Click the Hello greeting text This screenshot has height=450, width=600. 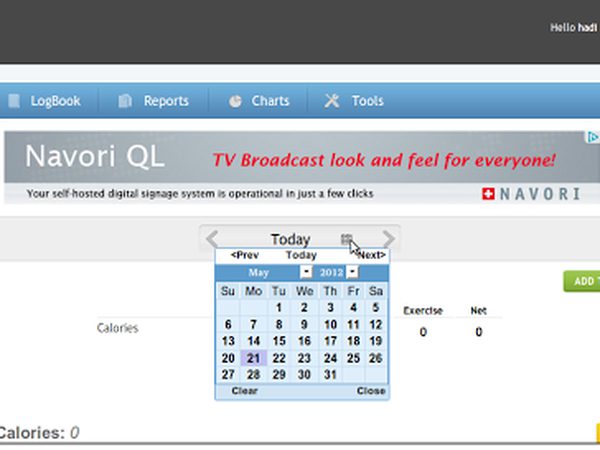573,28
